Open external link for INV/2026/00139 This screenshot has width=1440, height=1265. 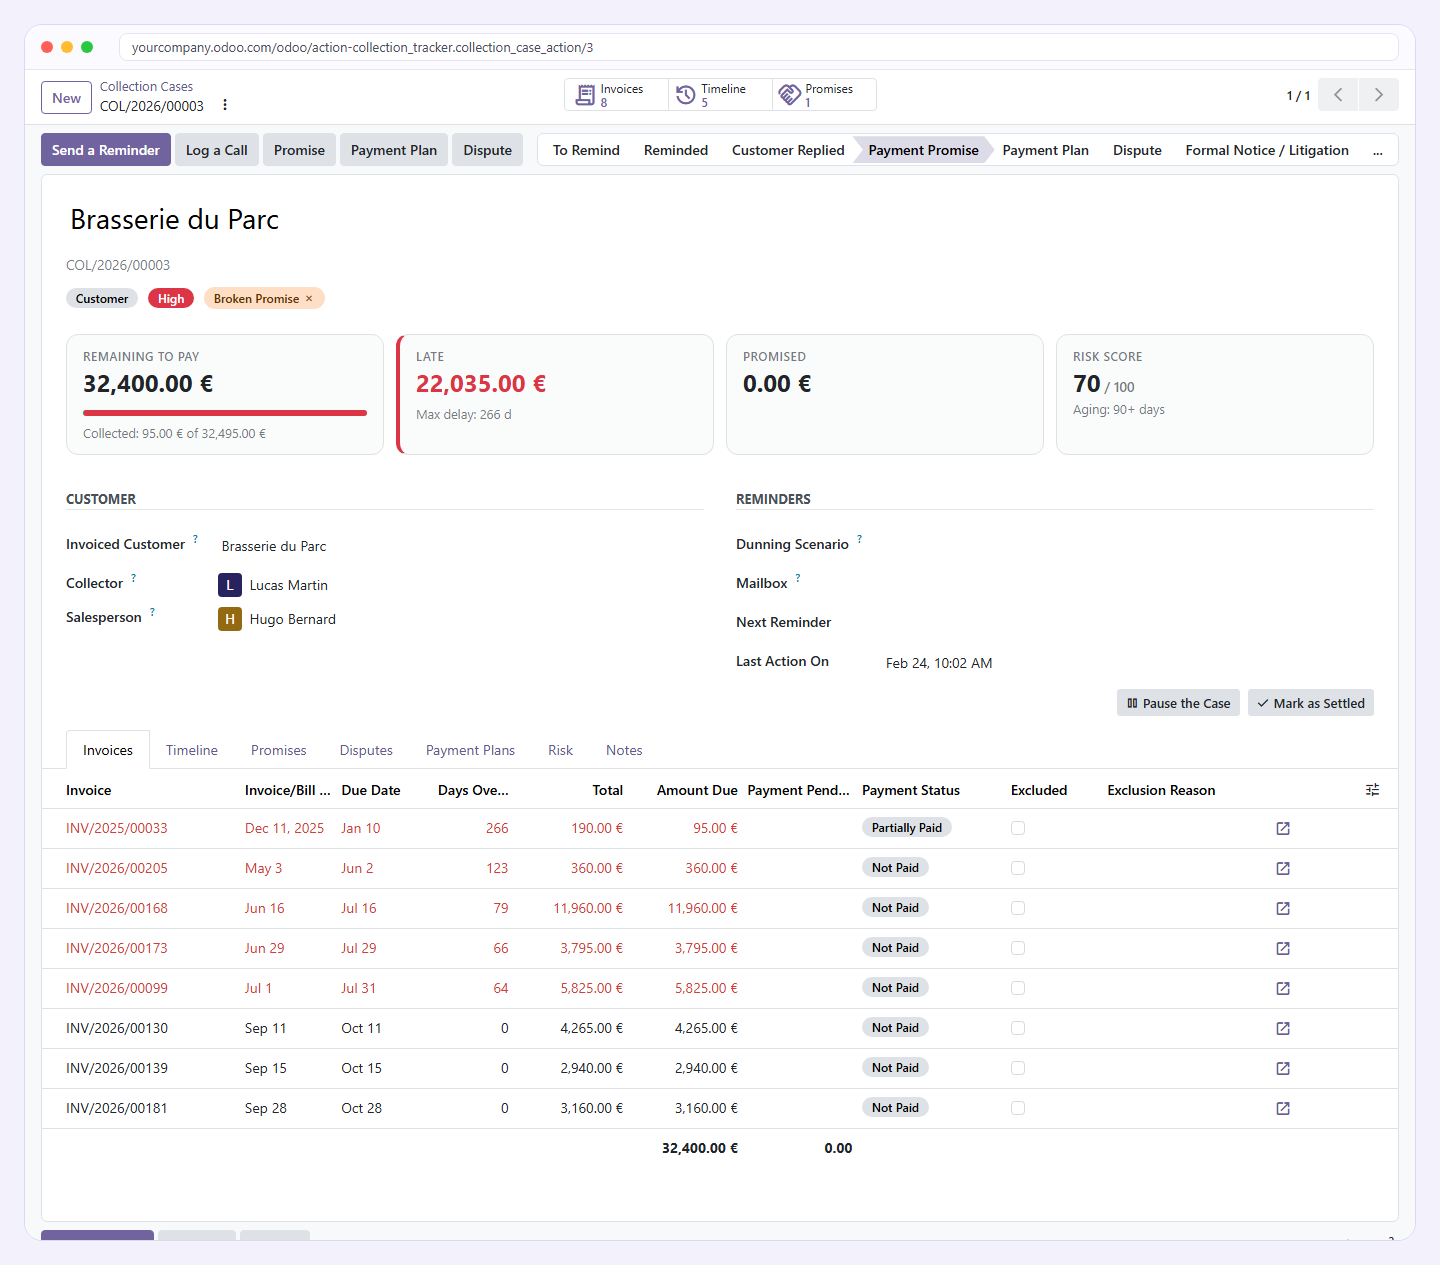(1283, 1068)
